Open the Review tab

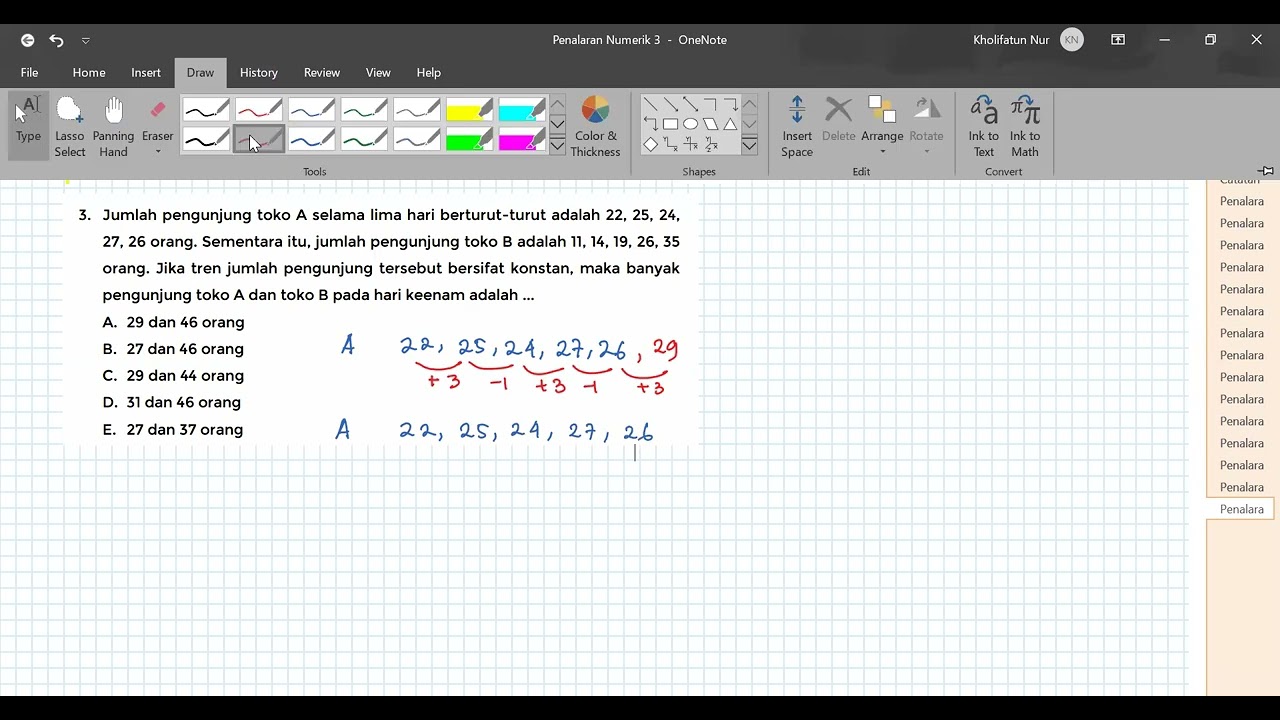click(x=322, y=72)
